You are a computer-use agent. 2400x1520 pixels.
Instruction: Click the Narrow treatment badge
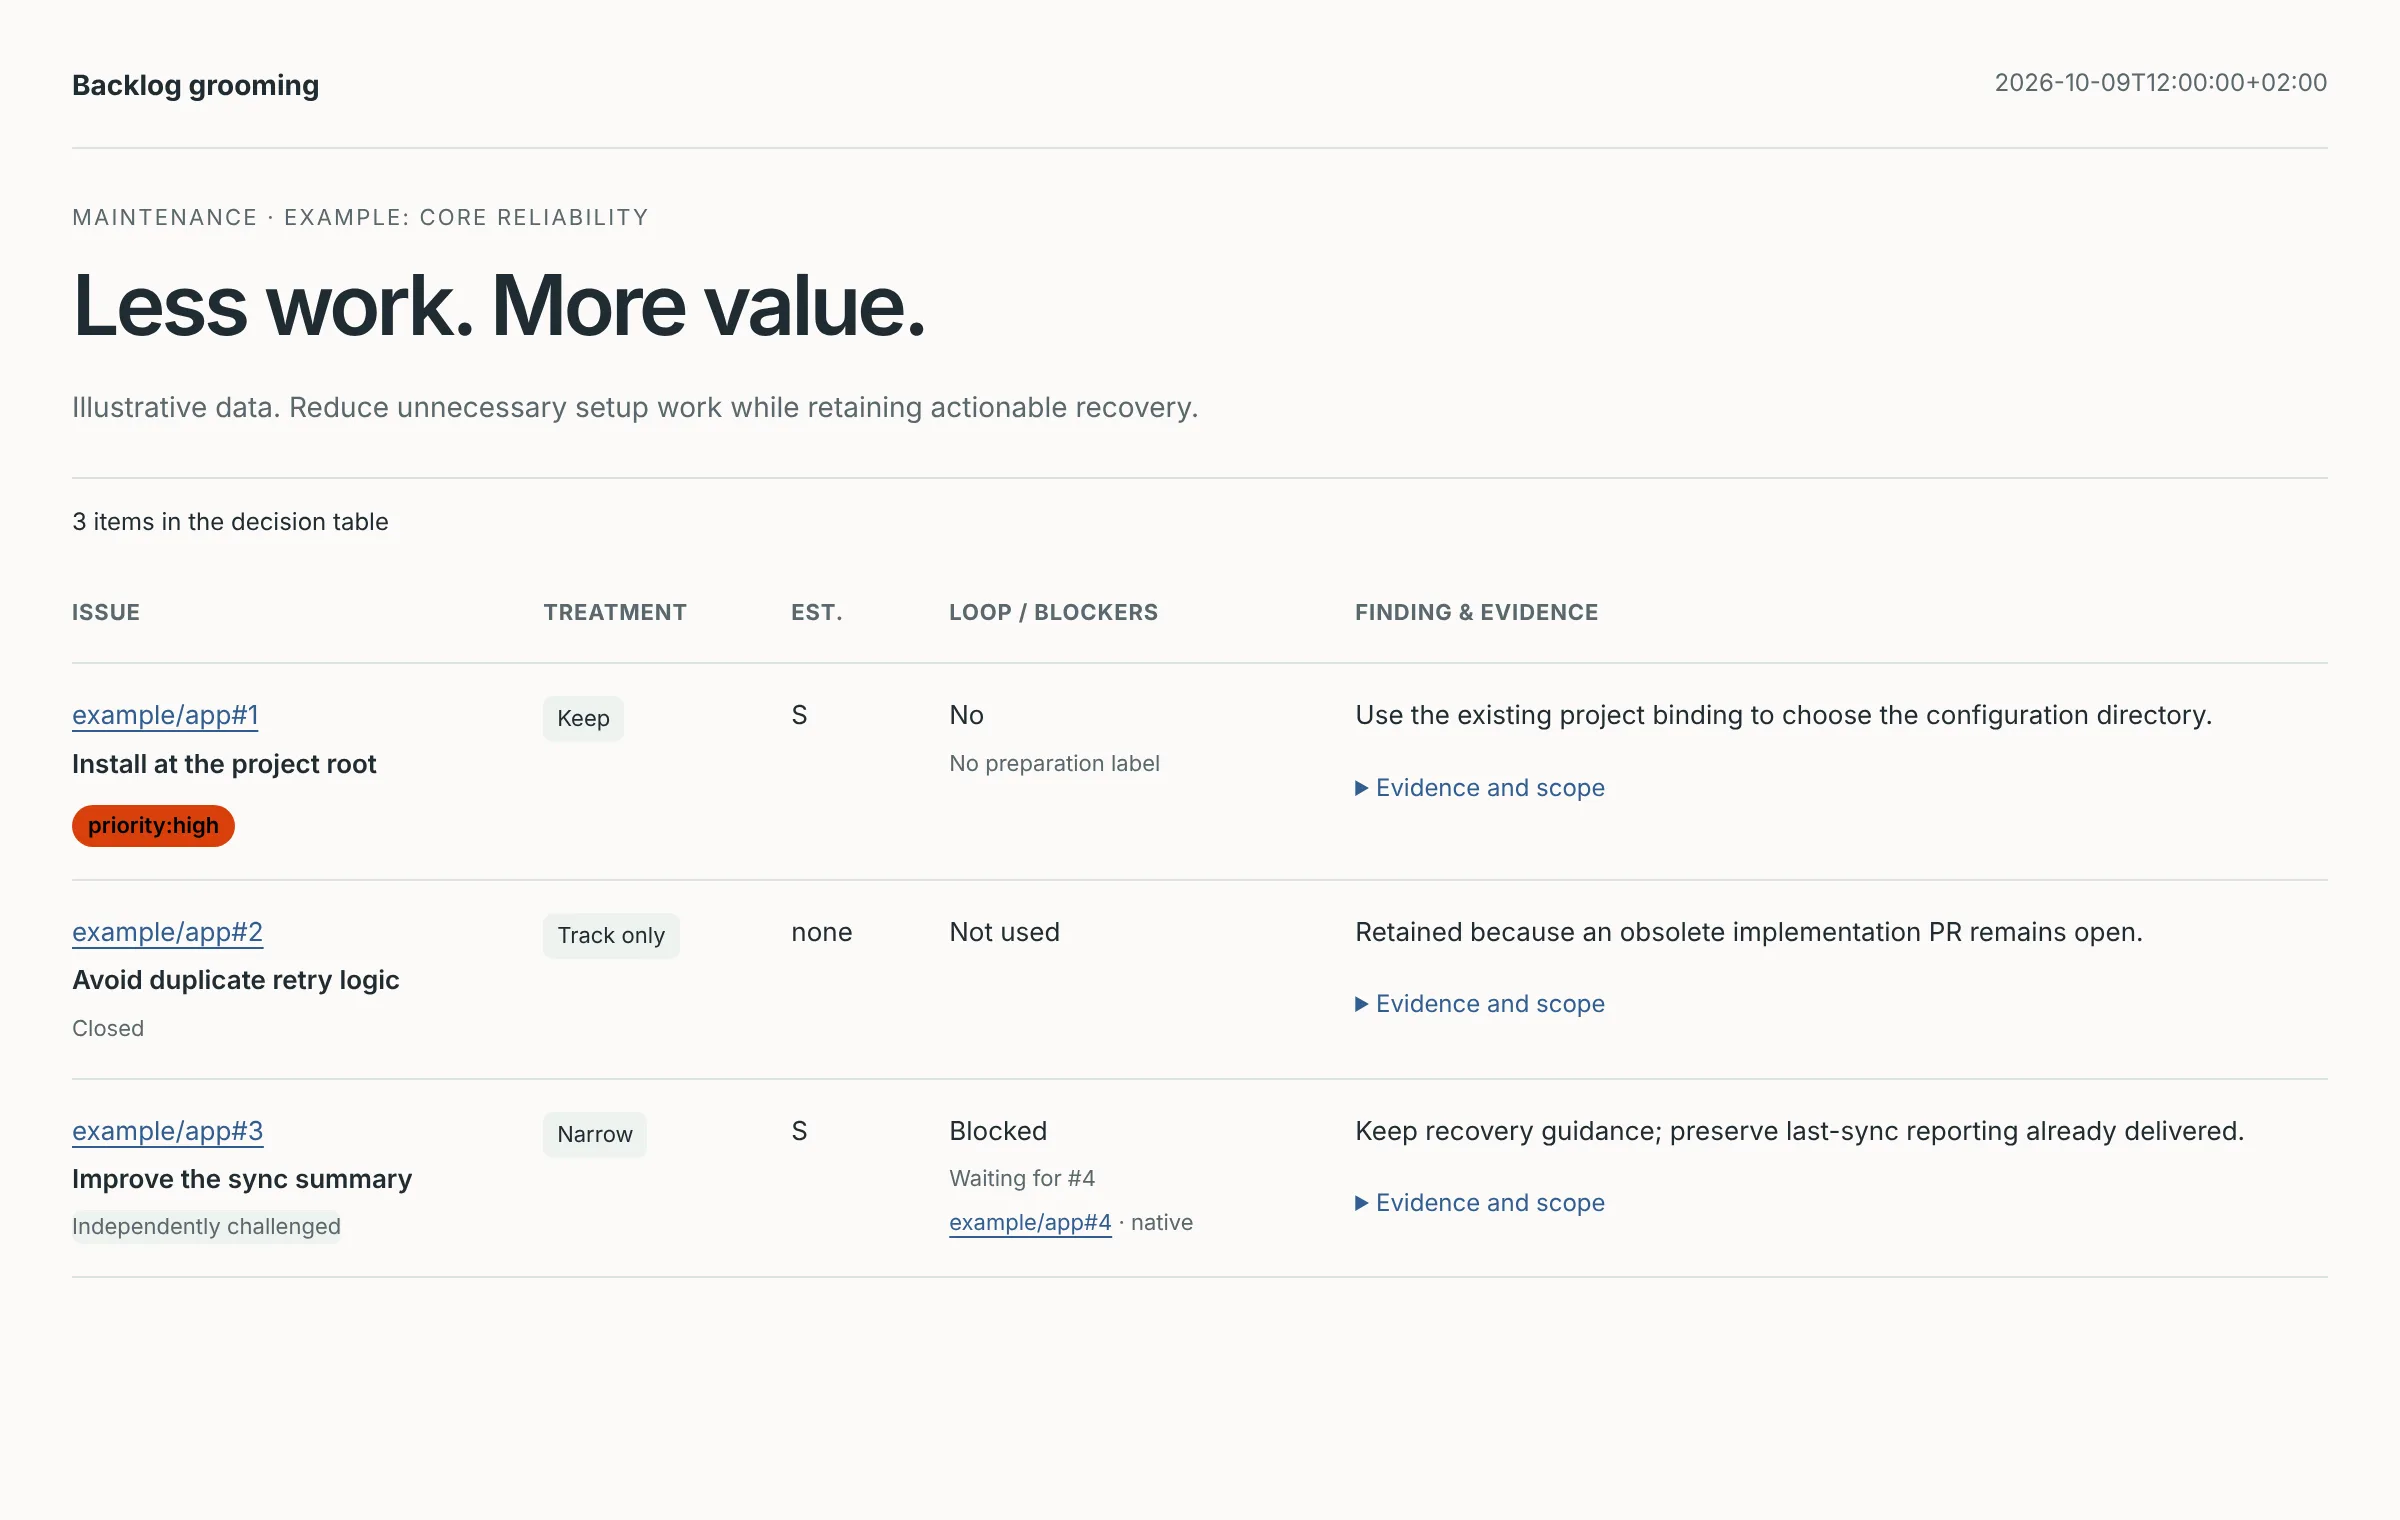[x=595, y=1134]
